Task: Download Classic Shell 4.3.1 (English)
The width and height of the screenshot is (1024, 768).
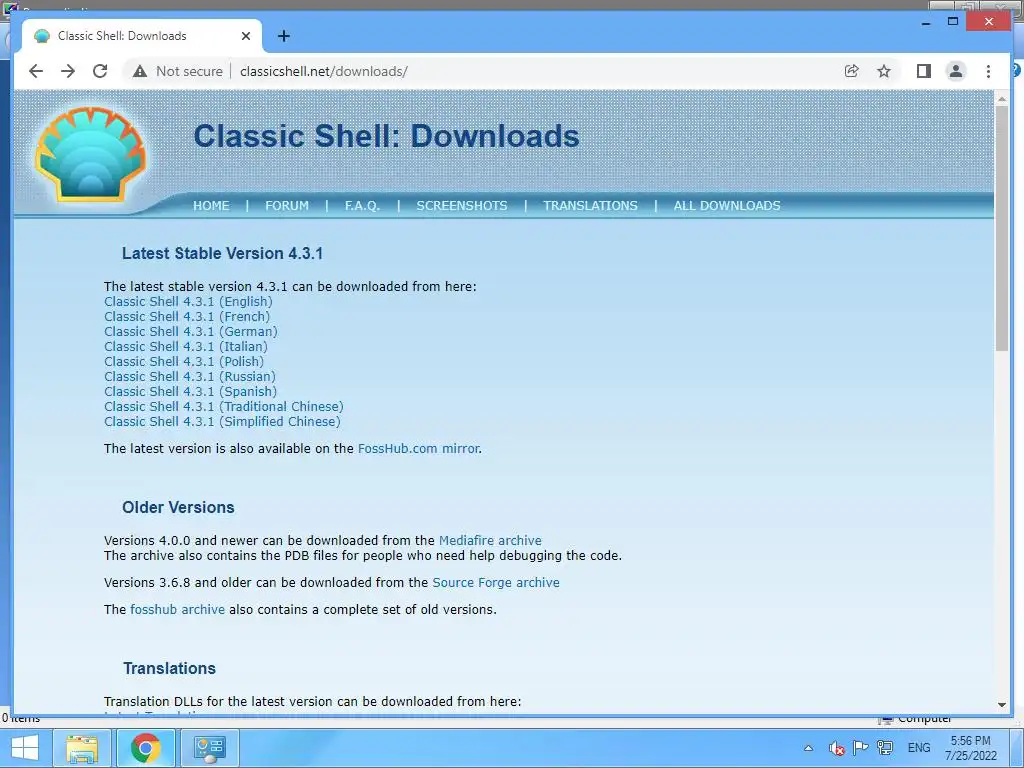Action: point(188,302)
